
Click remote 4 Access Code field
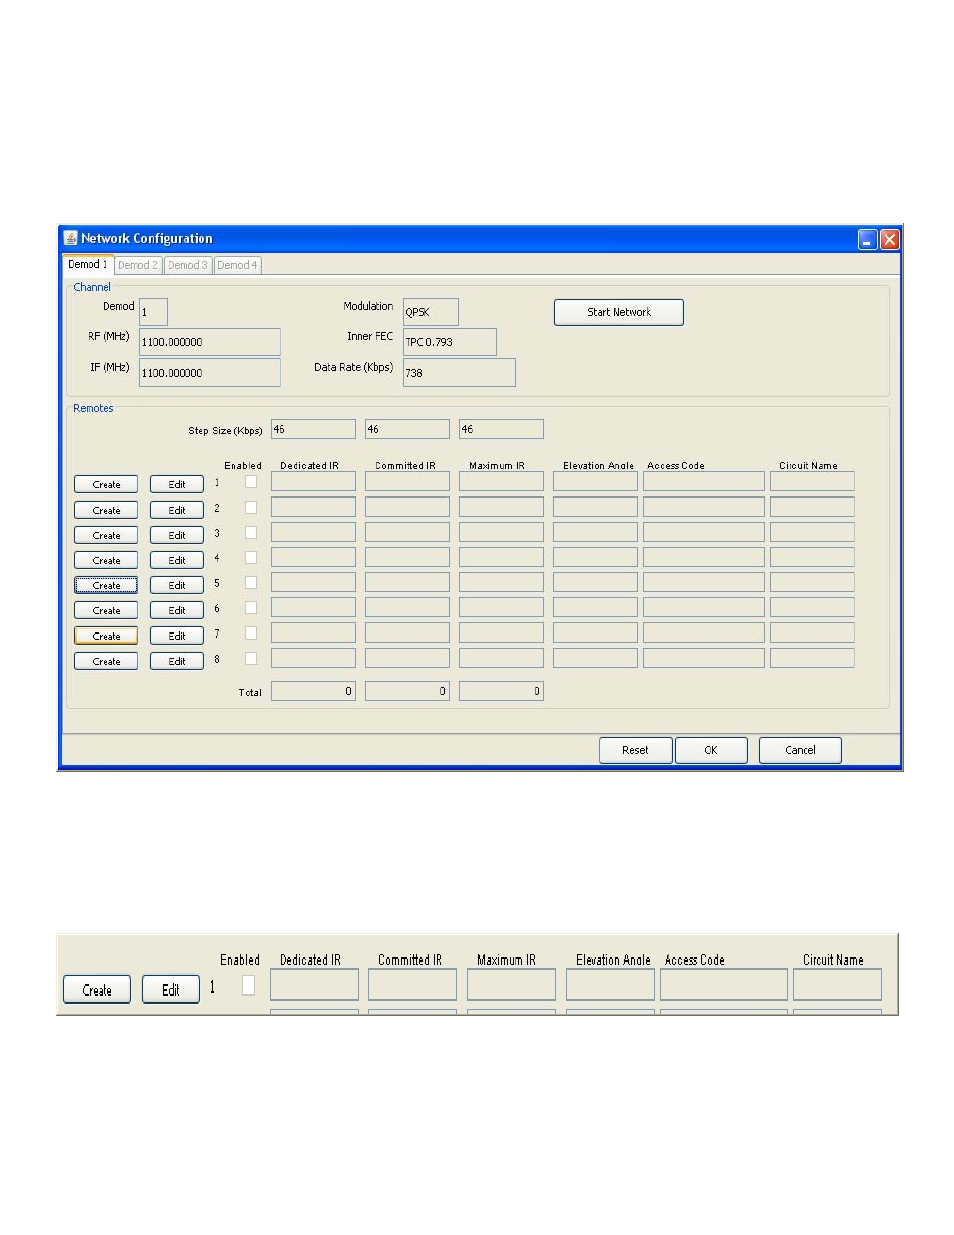(x=704, y=557)
